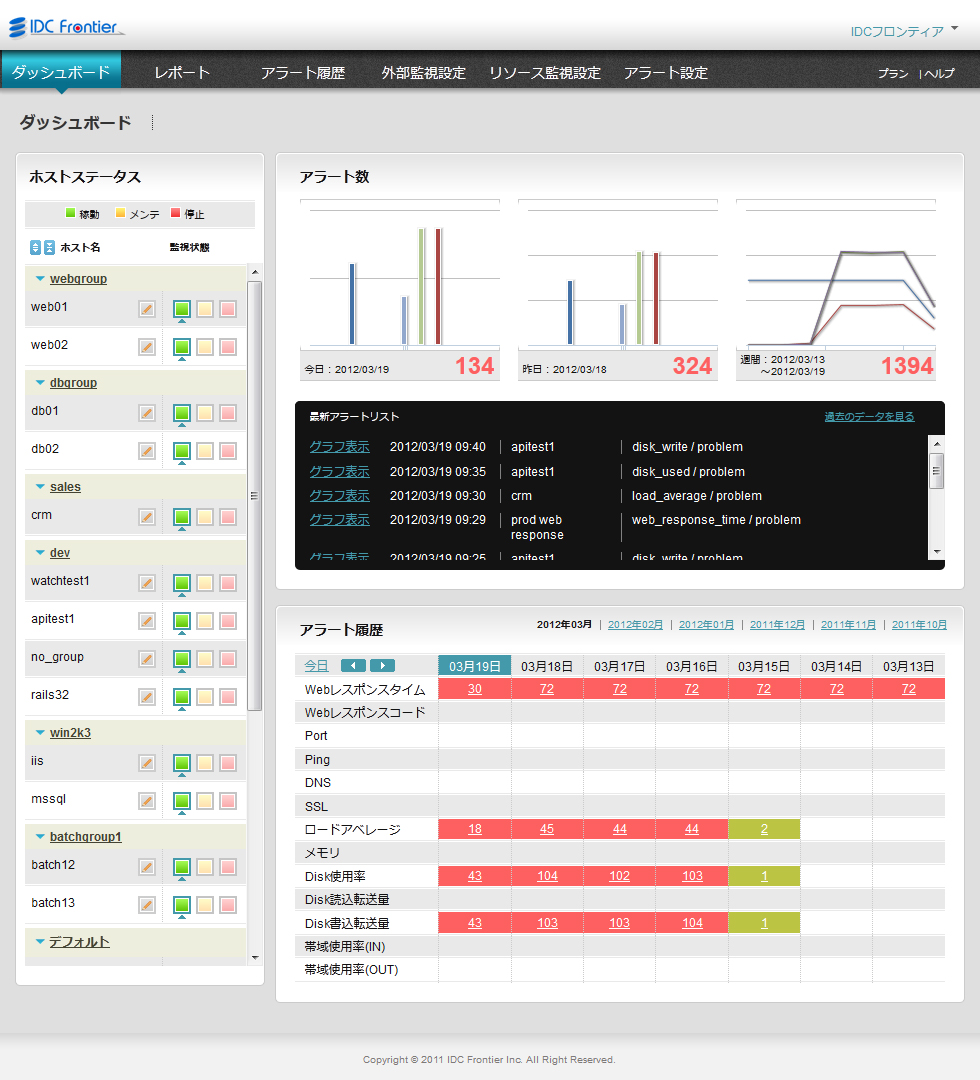Set crm to yellow メンテ status
Screen dimensions: 980x1080
(205, 517)
